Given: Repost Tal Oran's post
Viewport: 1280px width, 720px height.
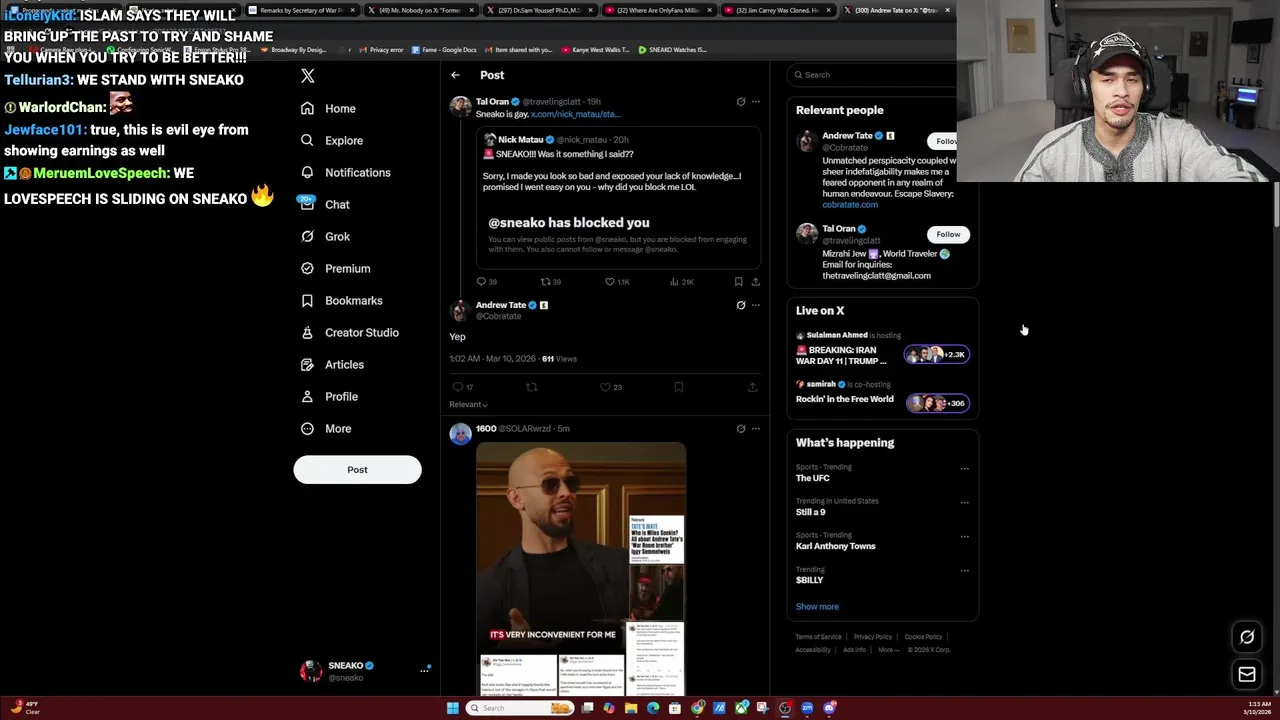Looking at the screenshot, I should point(550,282).
